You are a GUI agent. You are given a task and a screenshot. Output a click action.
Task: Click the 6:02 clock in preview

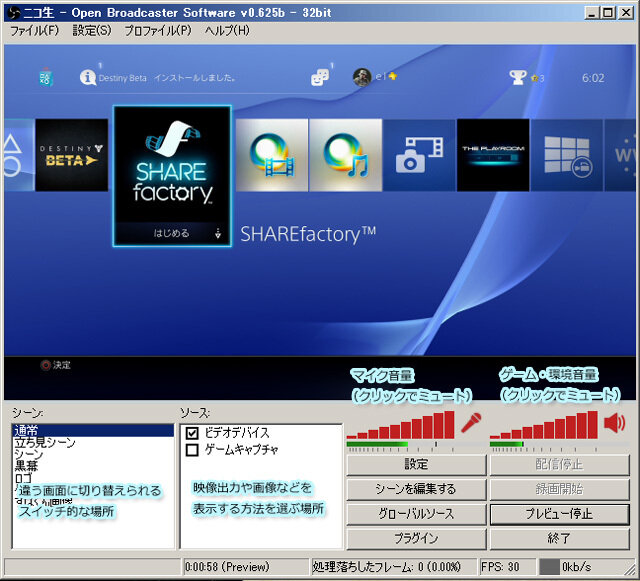point(593,78)
